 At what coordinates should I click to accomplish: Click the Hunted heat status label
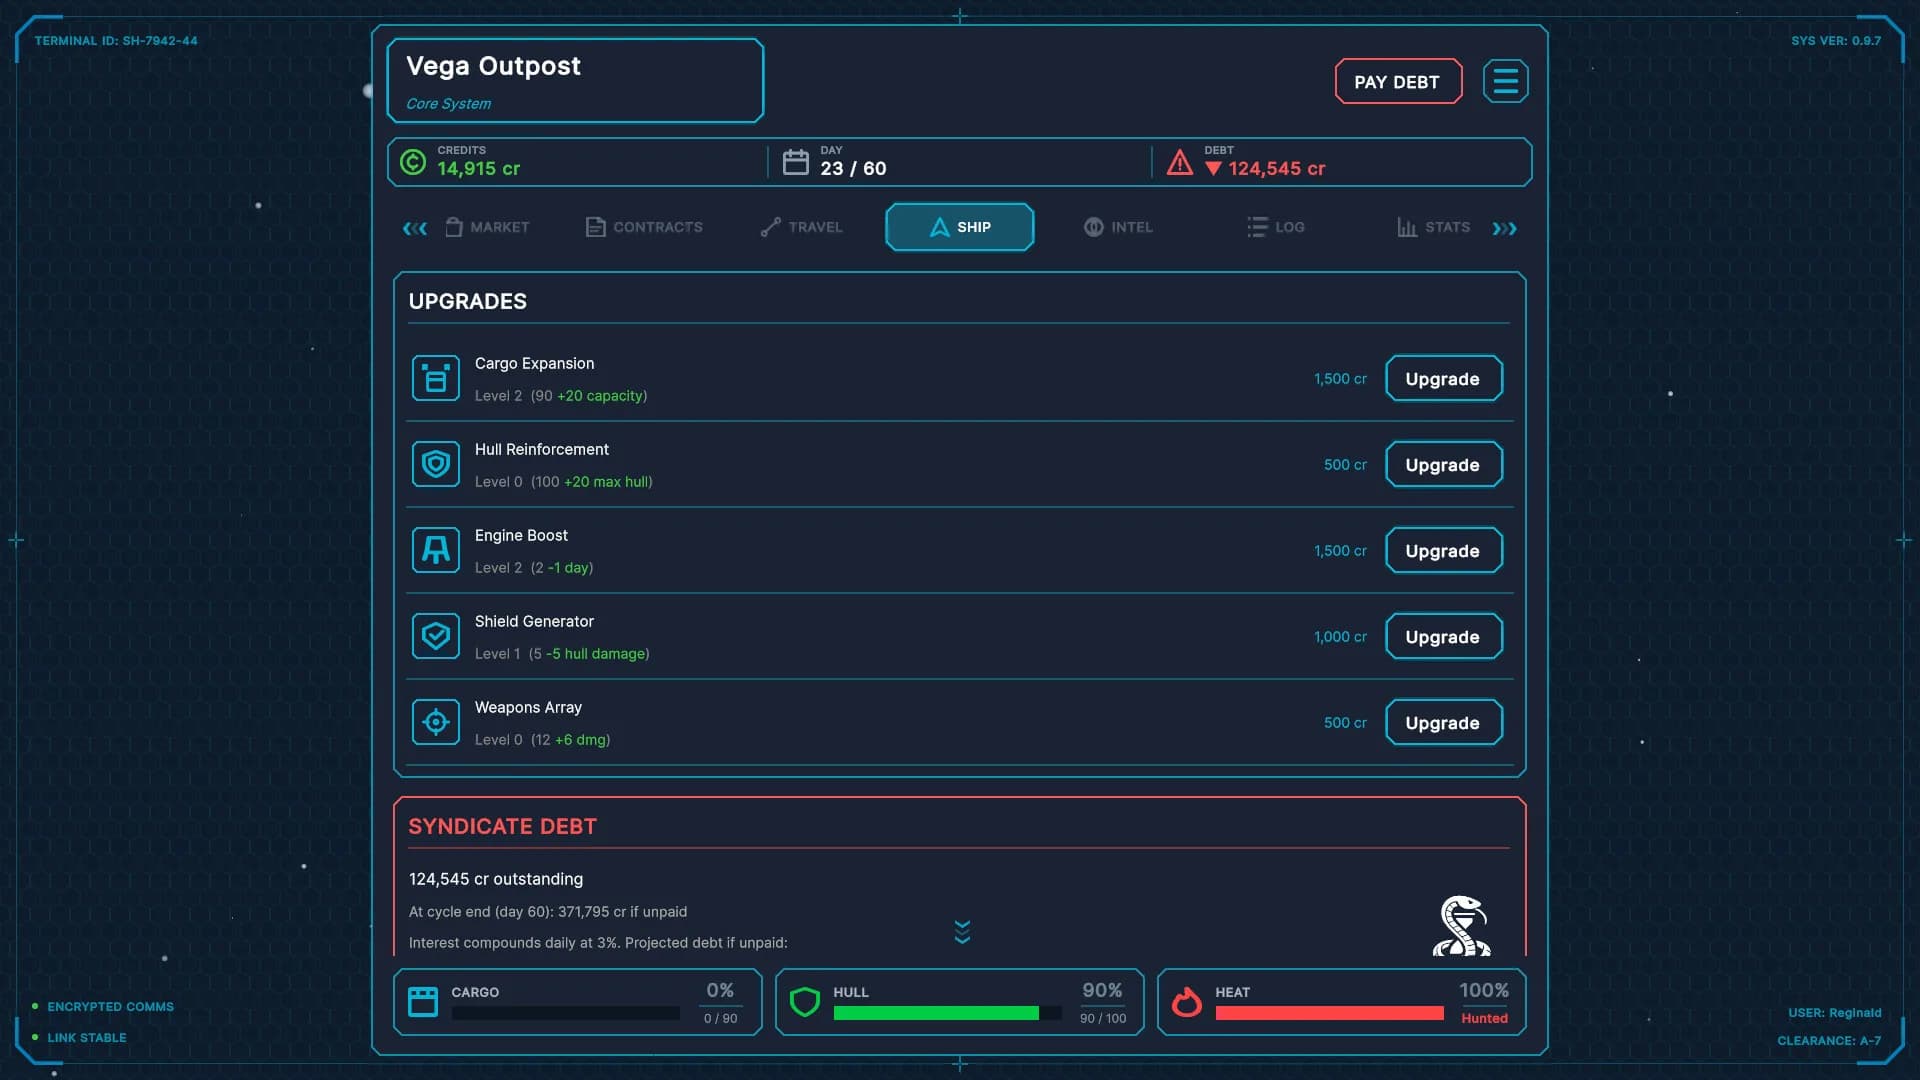coord(1484,1019)
